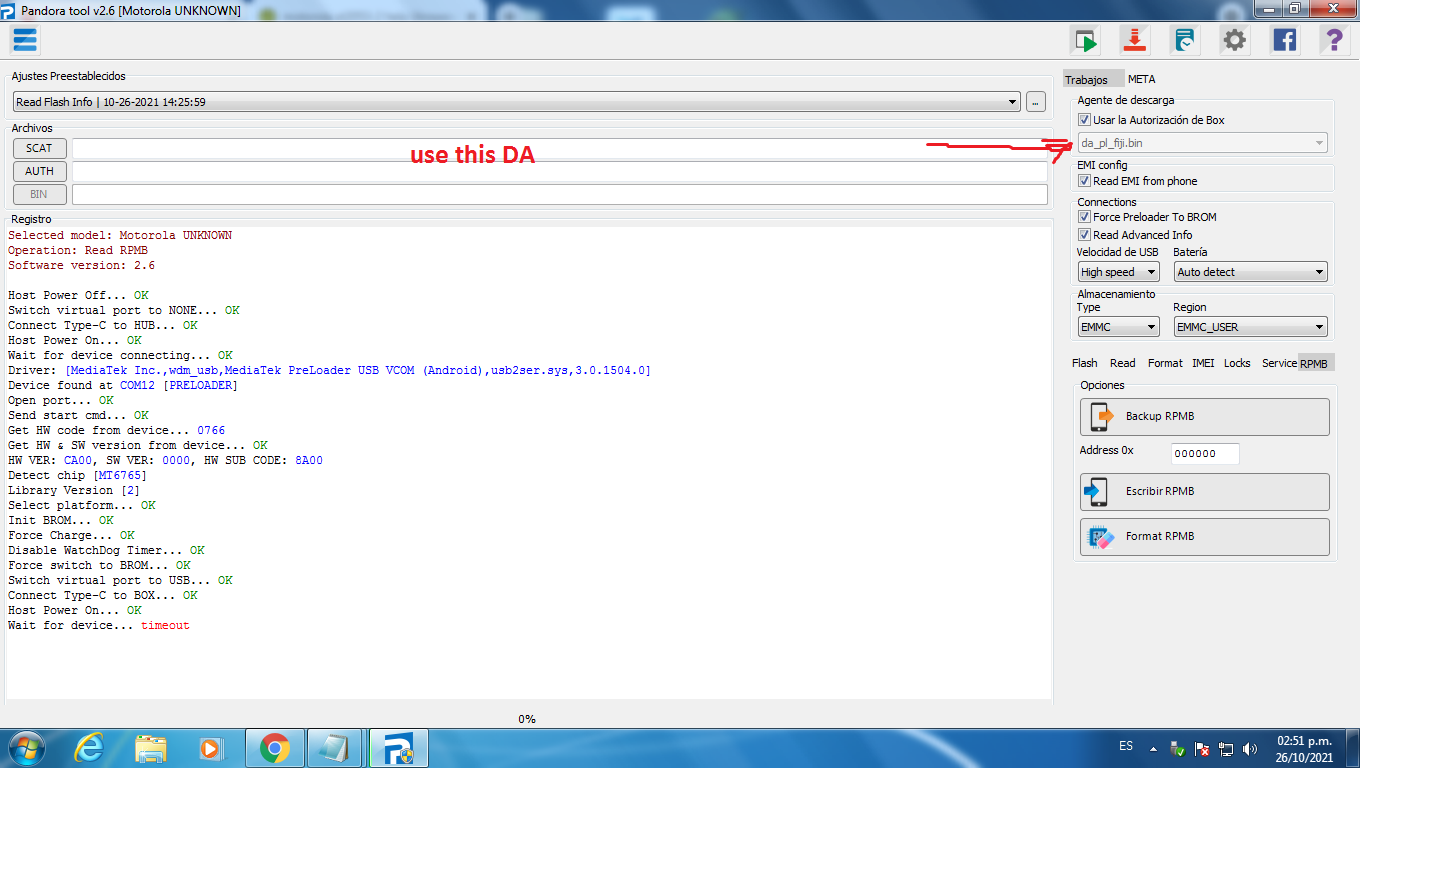
Task: Click the SCAT file path field
Action: click(x=560, y=148)
